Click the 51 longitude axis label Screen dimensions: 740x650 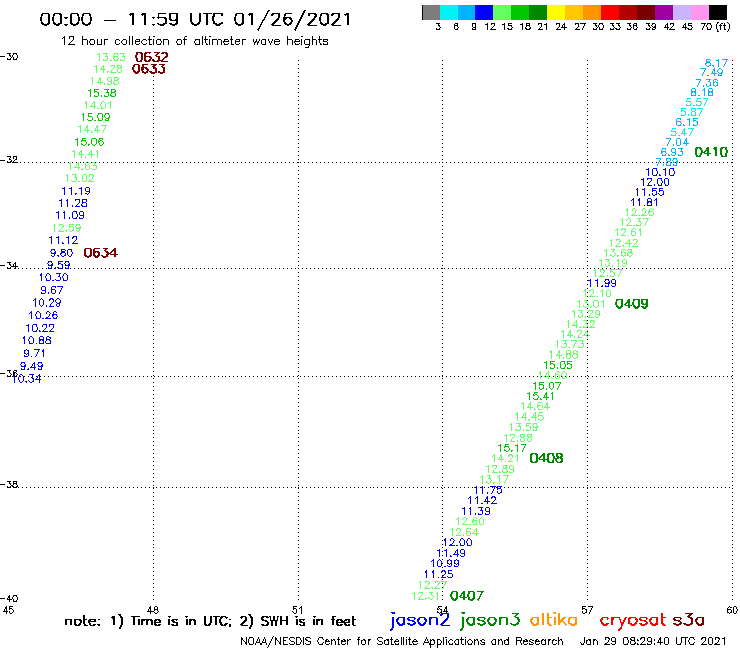click(297, 610)
